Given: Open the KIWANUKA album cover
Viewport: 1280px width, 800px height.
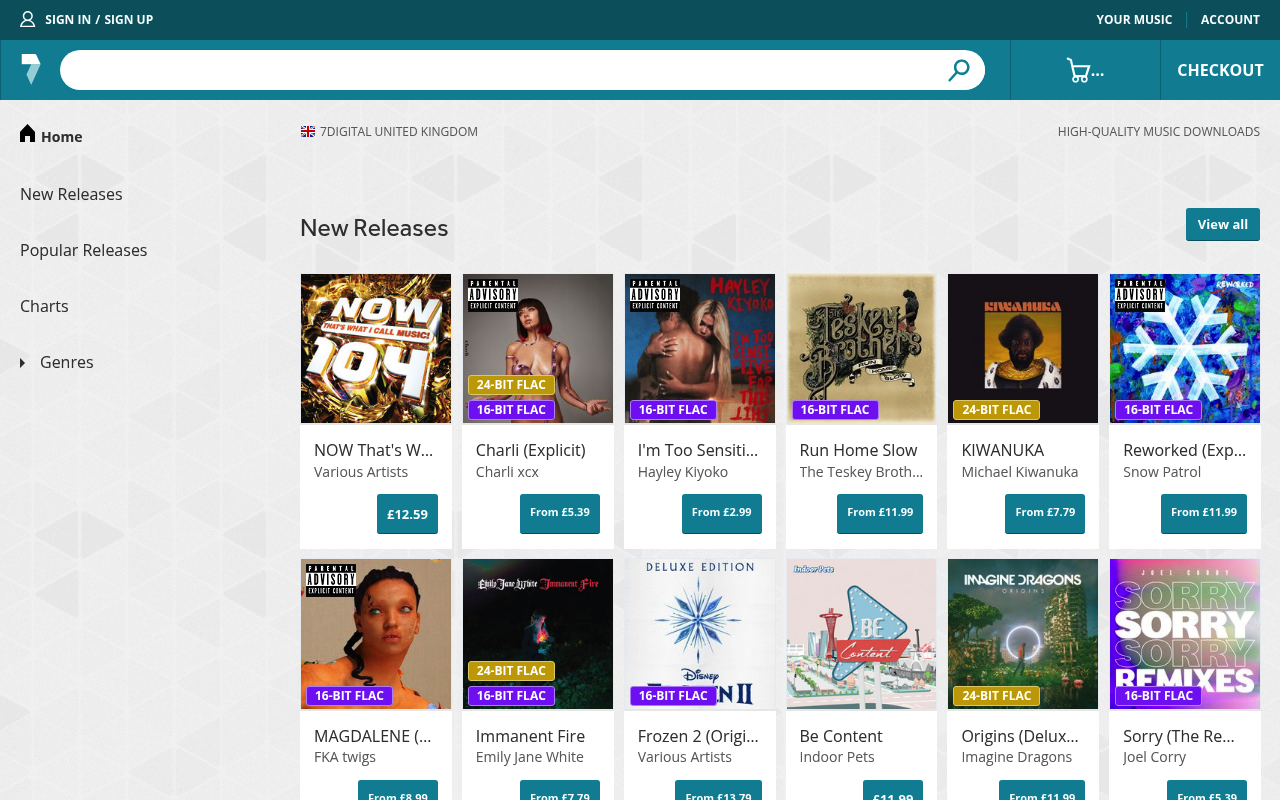Looking at the screenshot, I should tap(1023, 348).
